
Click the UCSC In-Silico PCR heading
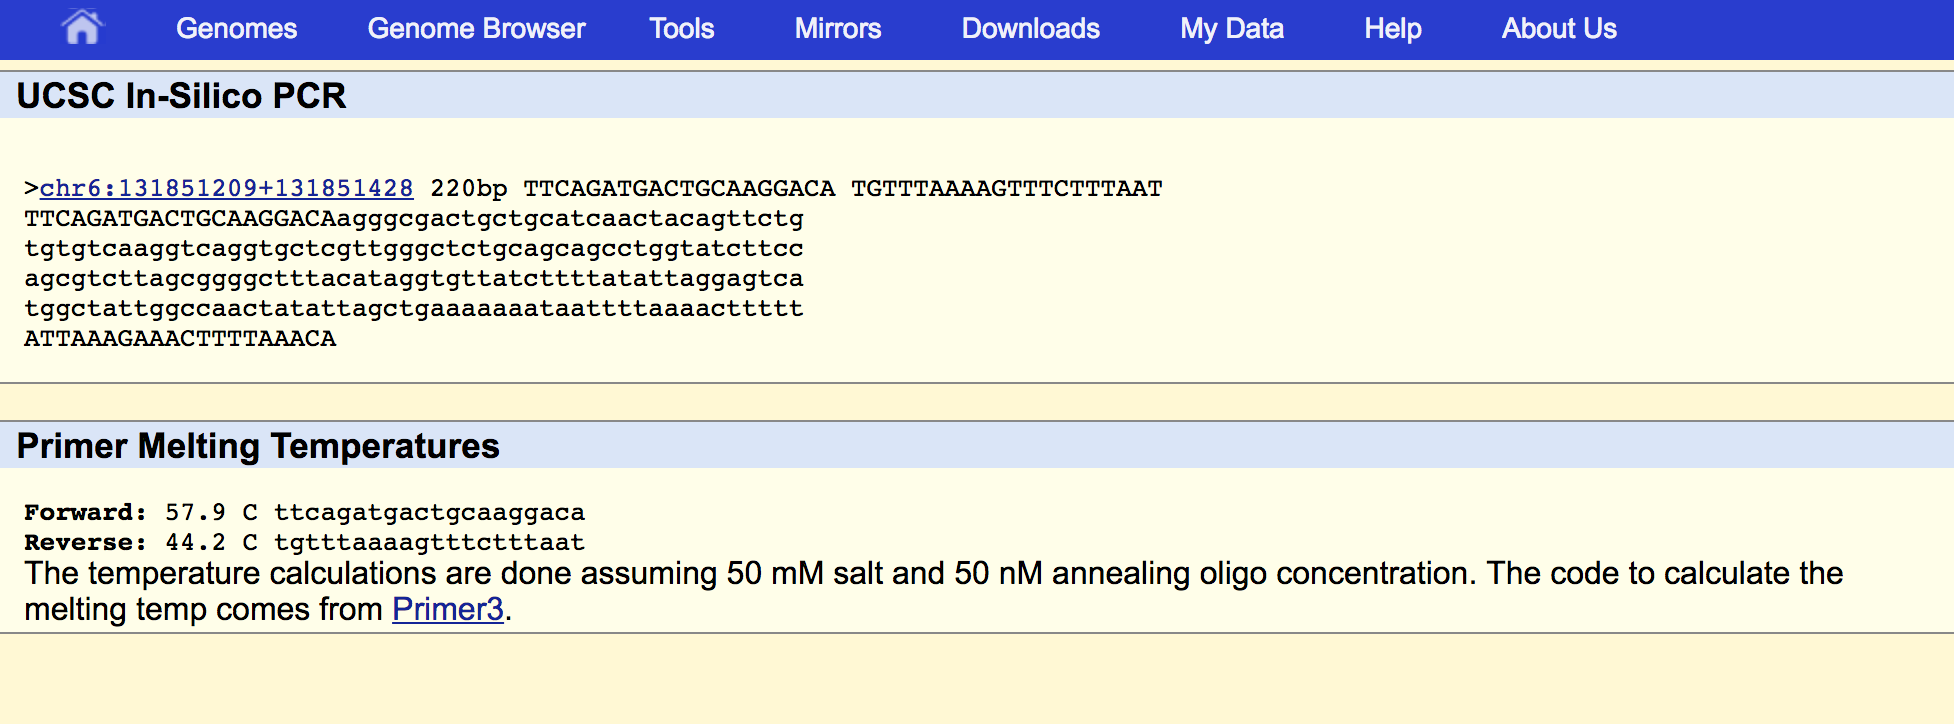(181, 96)
